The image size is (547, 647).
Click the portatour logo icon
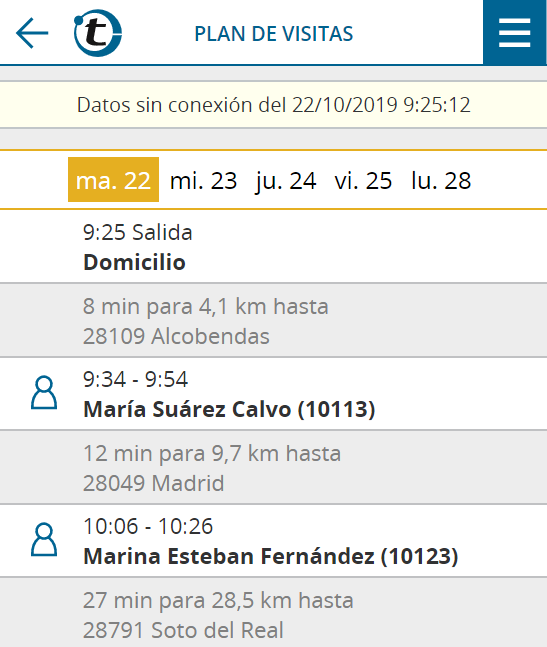[98, 33]
